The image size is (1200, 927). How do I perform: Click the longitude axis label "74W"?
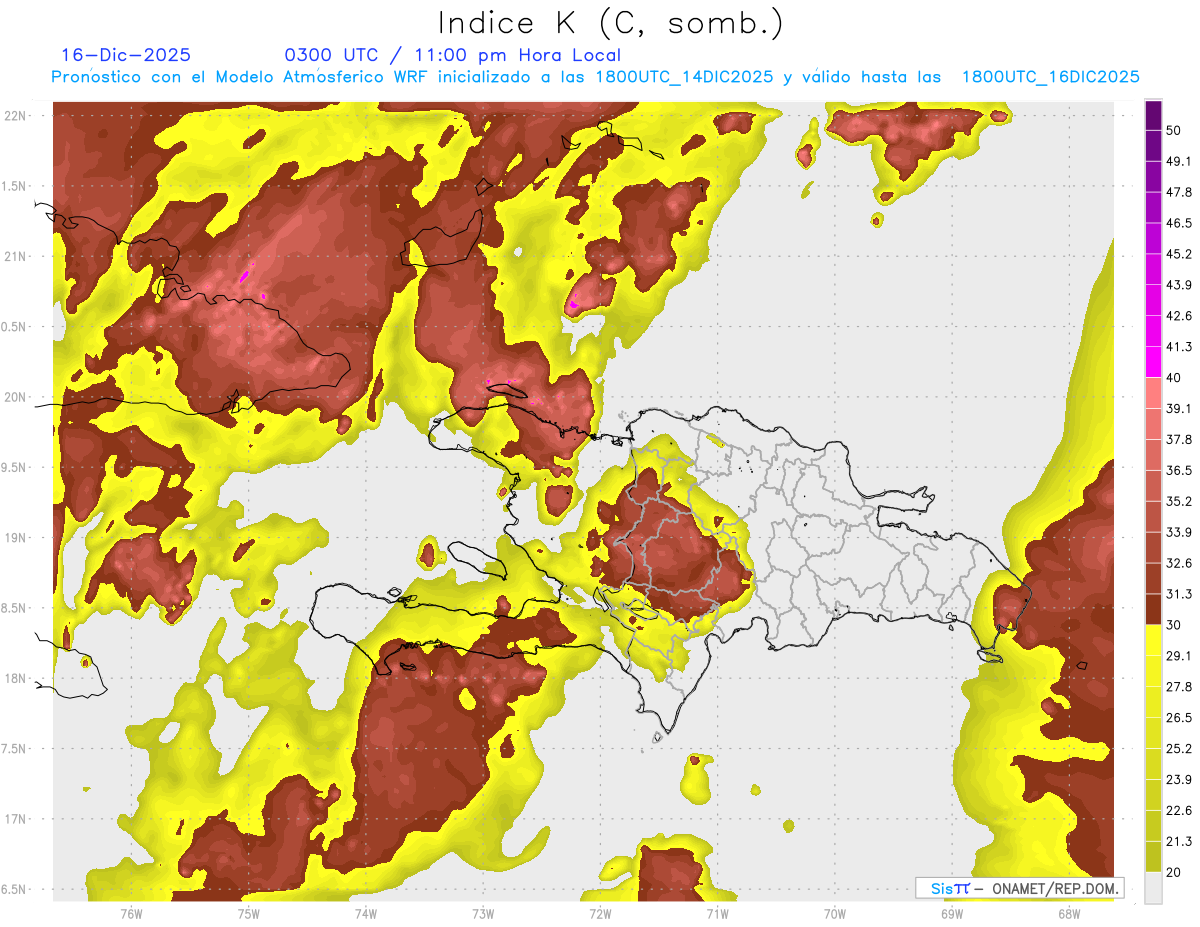[x=365, y=913]
